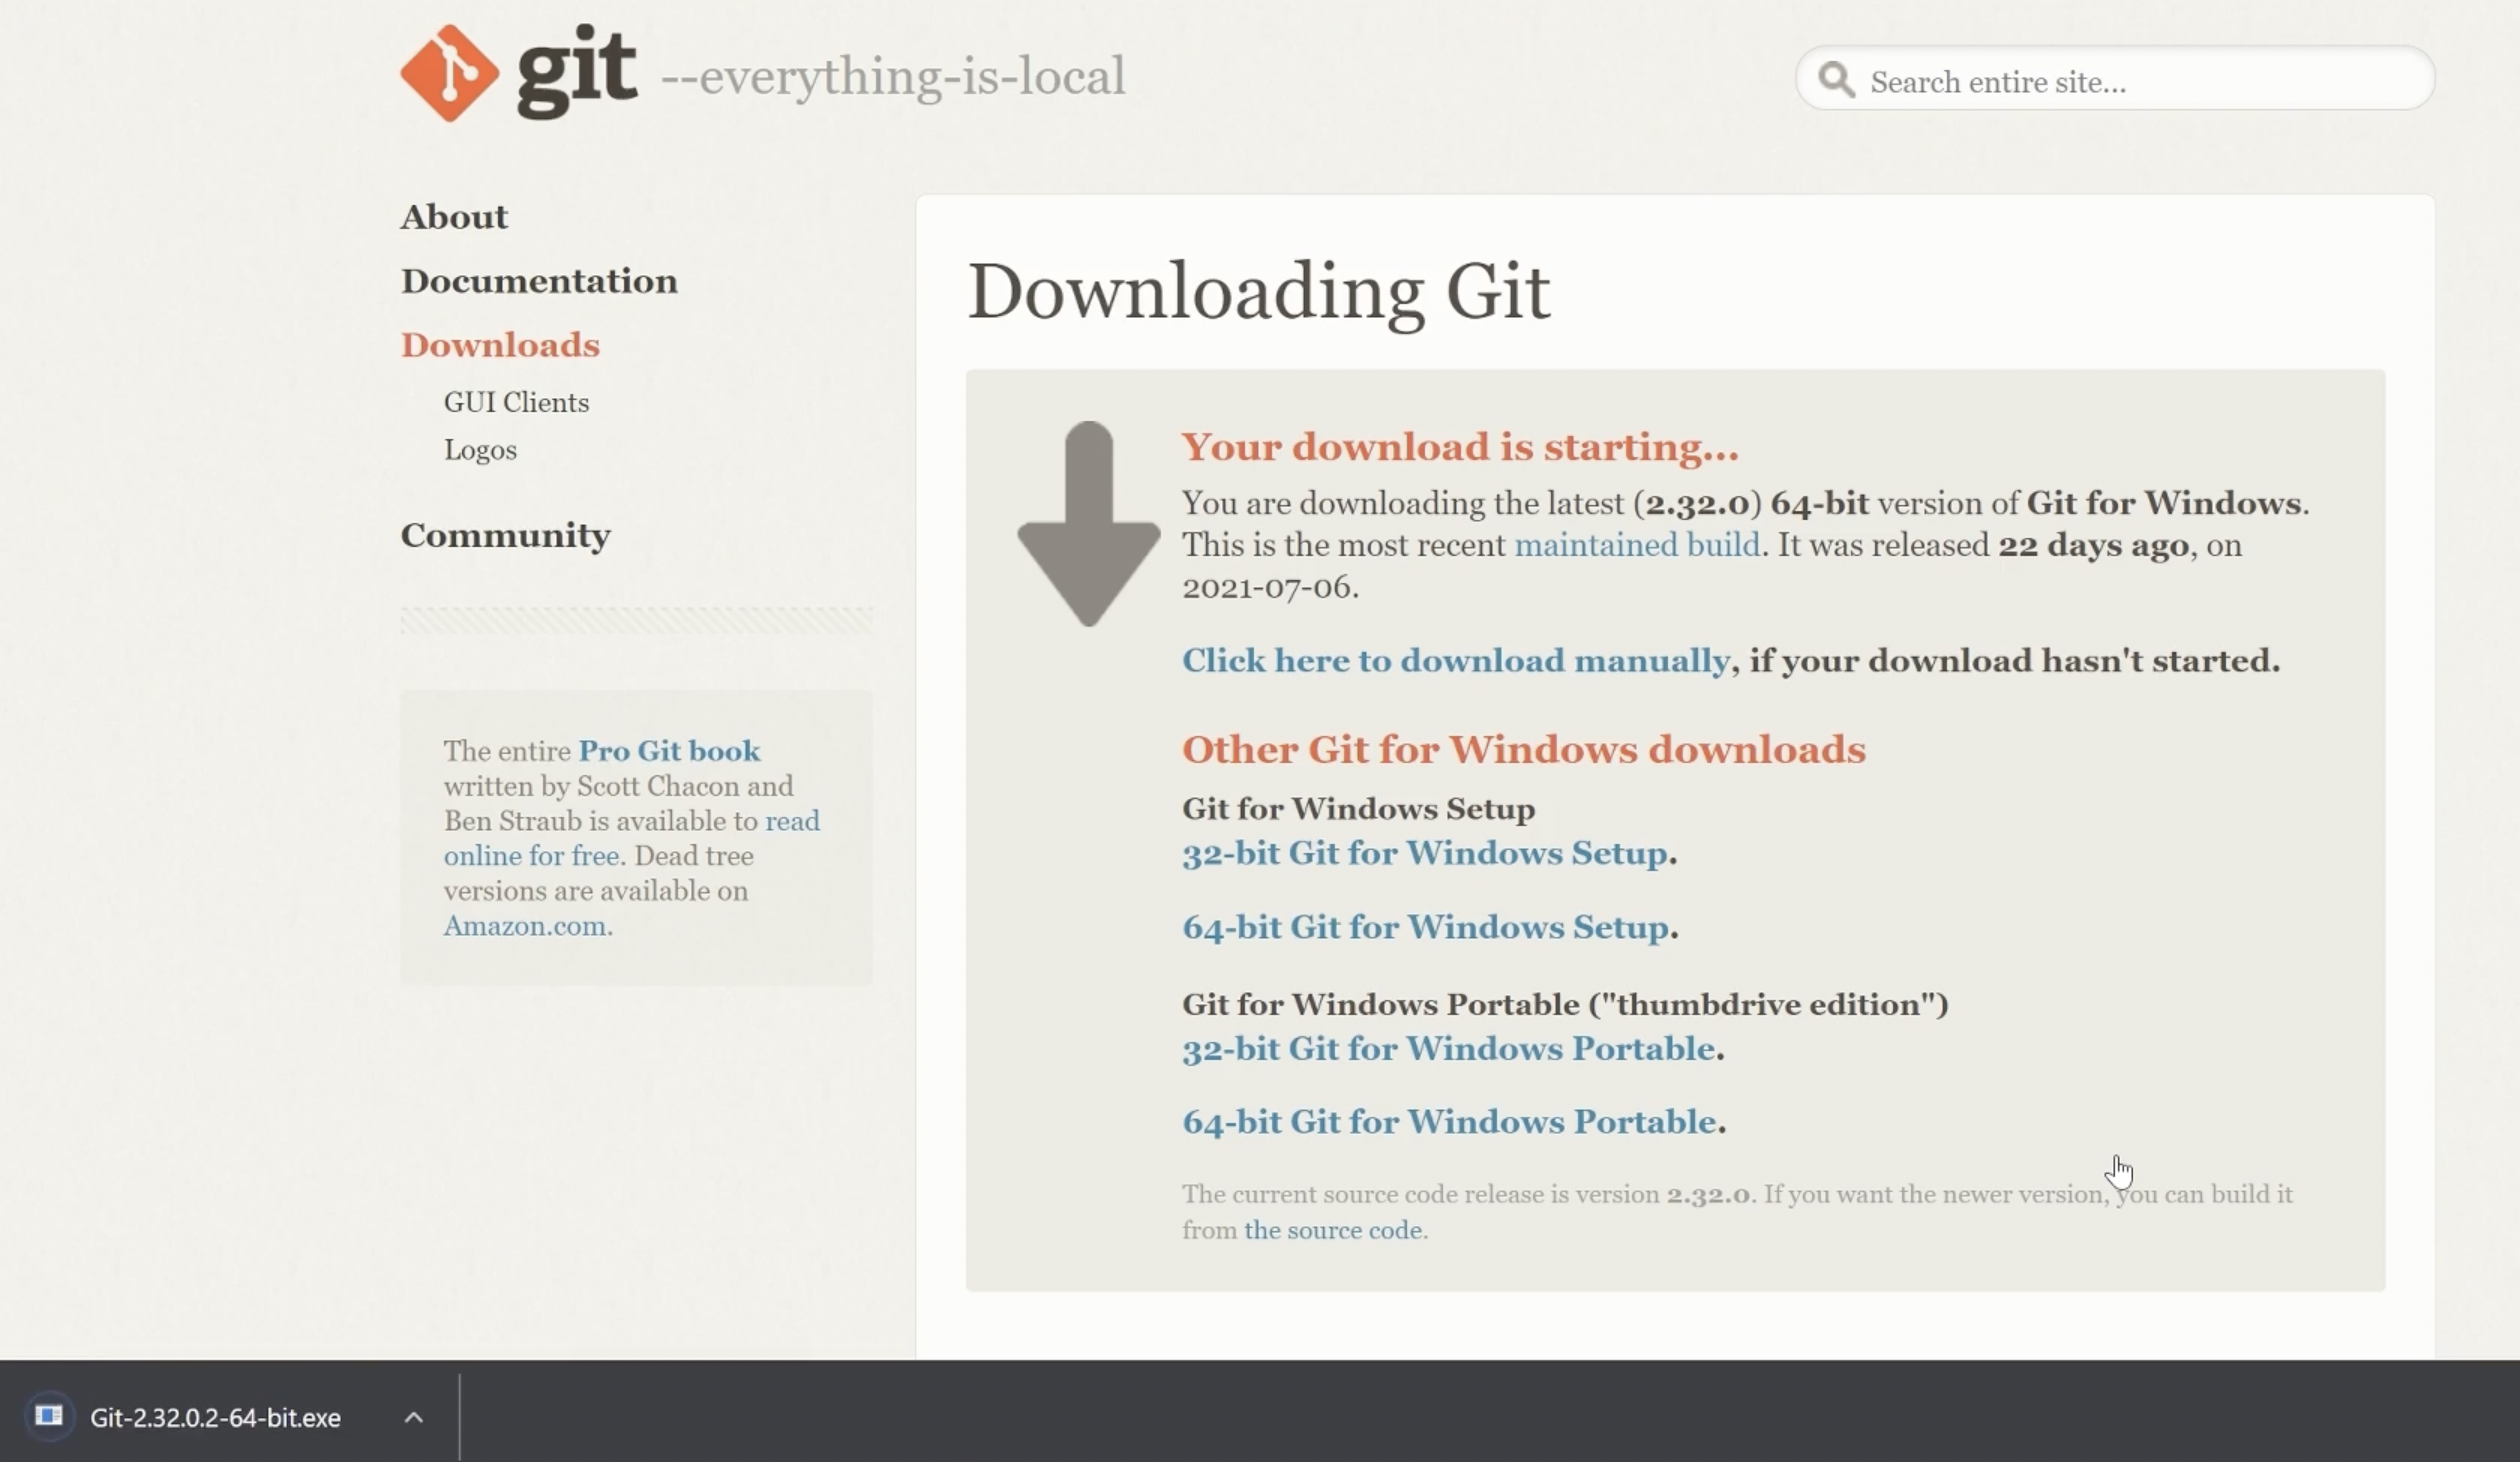The height and width of the screenshot is (1462, 2520).
Task: Open GUI Clients subpage
Action: pyautogui.click(x=516, y=402)
